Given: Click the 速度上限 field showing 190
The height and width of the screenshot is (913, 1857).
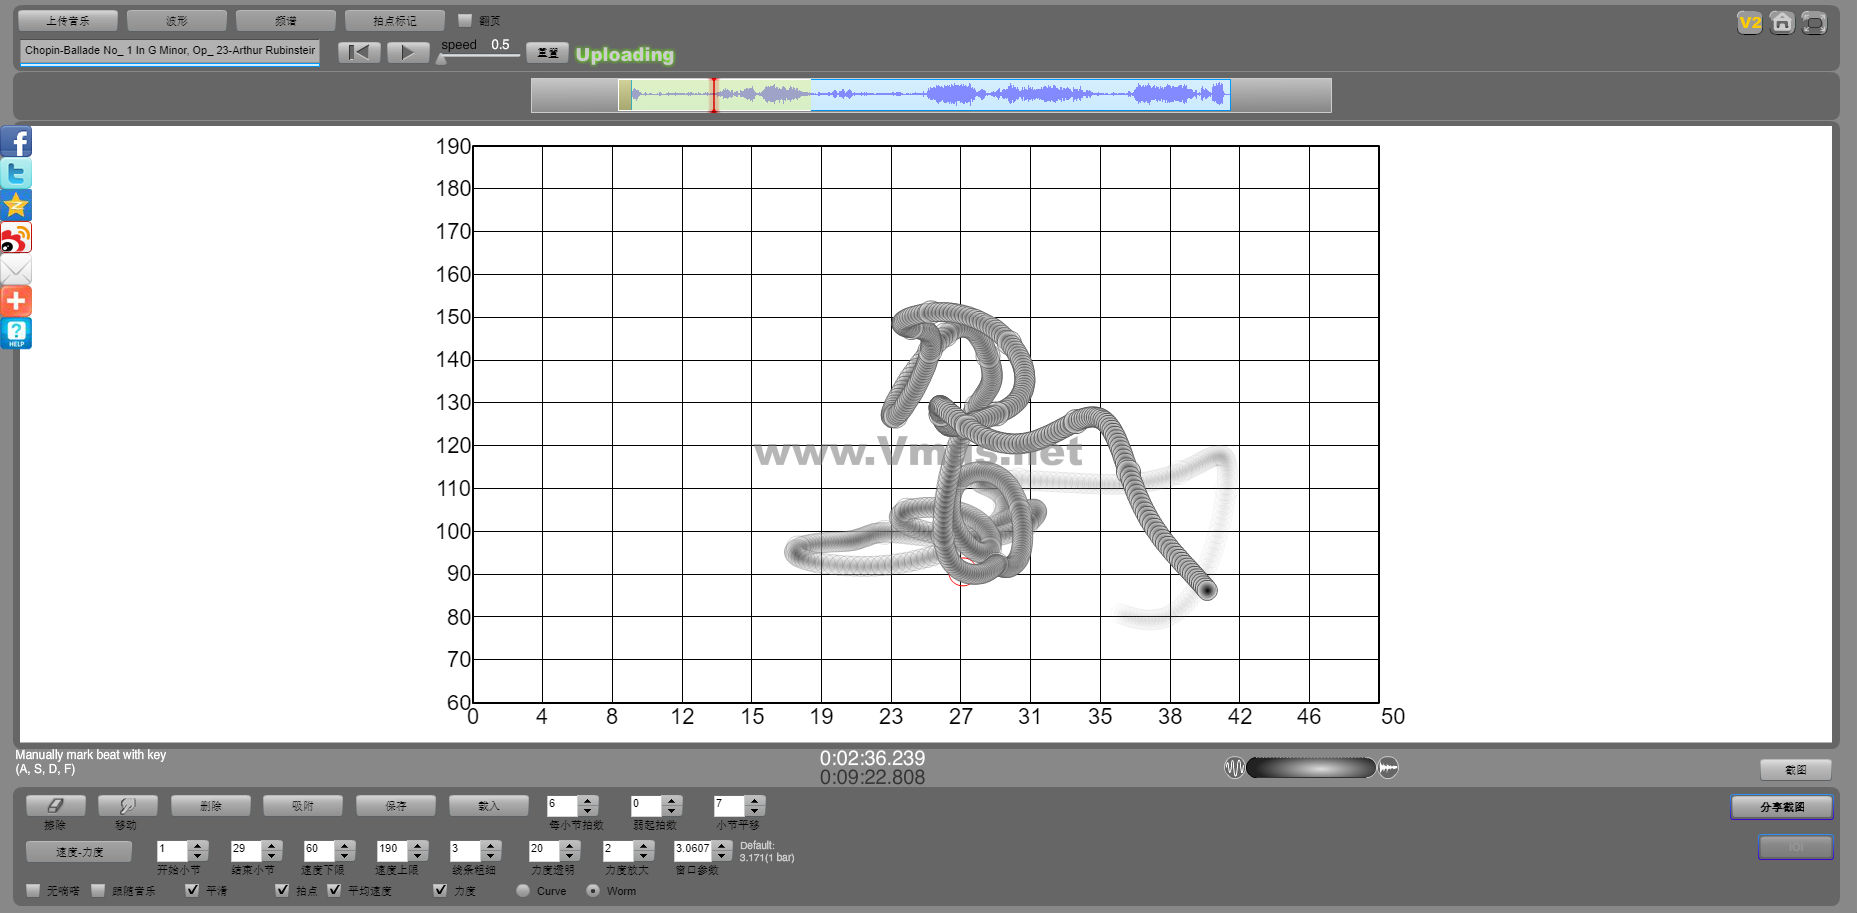Looking at the screenshot, I should [392, 850].
